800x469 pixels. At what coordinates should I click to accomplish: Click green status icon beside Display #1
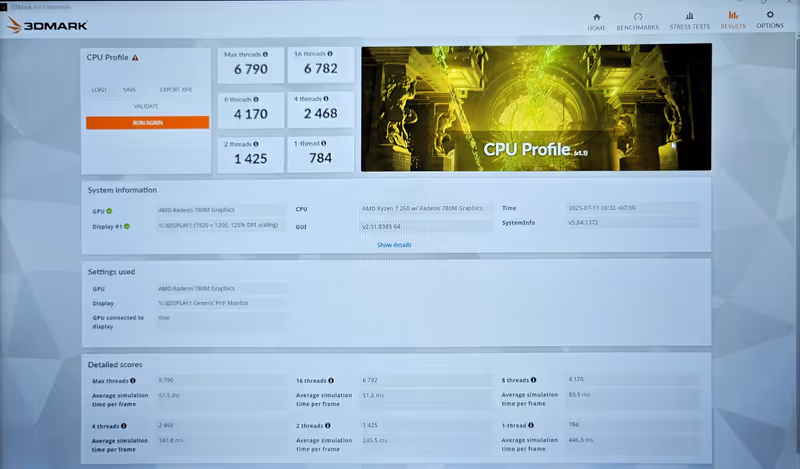coord(127,226)
